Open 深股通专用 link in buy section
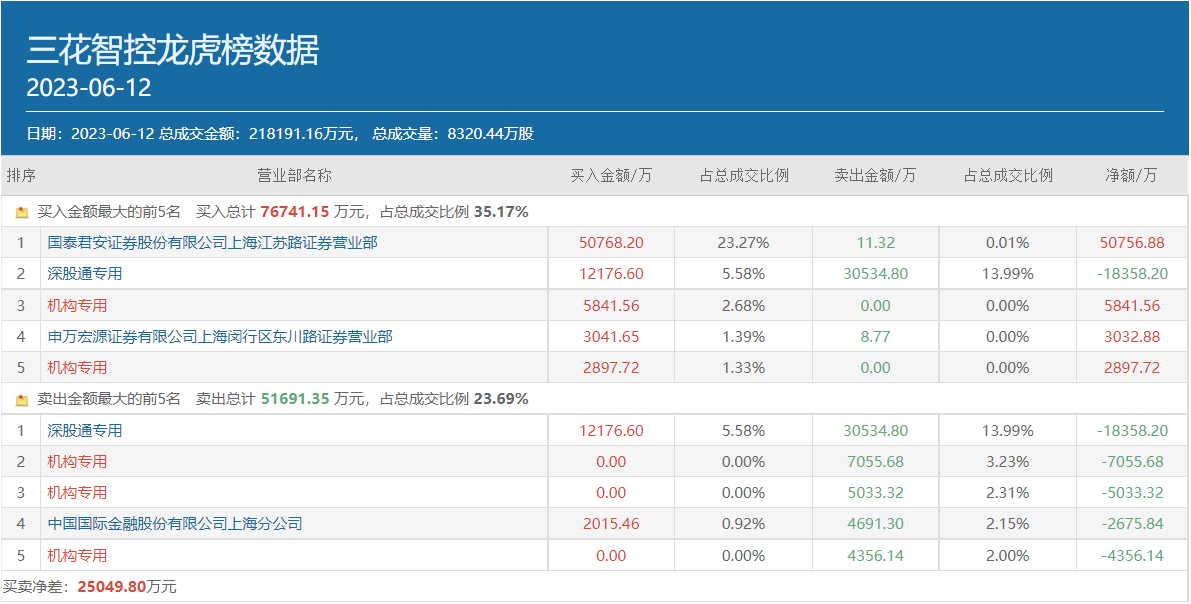 (x=84, y=274)
